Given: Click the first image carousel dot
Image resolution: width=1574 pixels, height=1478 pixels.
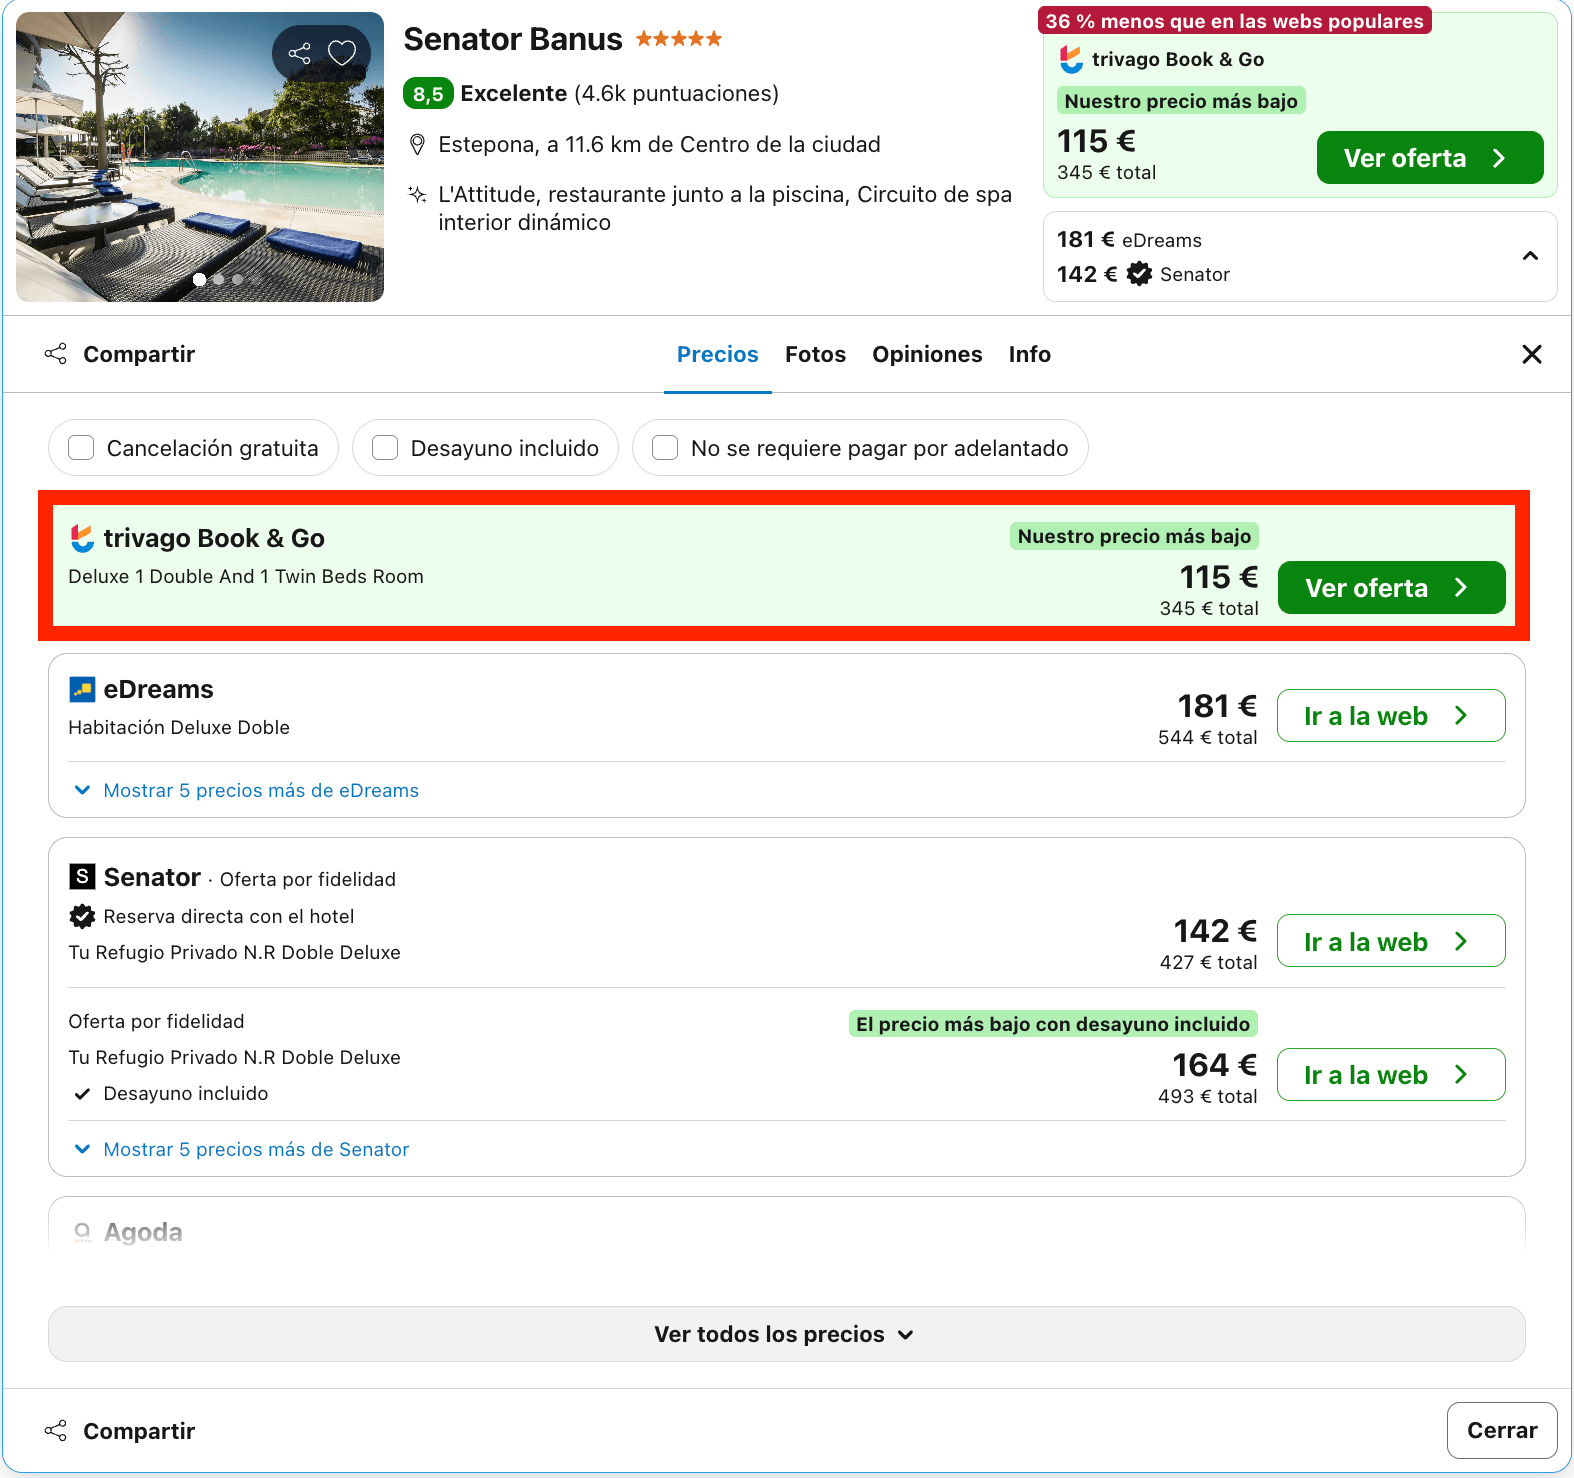Looking at the screenshot, I should (200, 280).
